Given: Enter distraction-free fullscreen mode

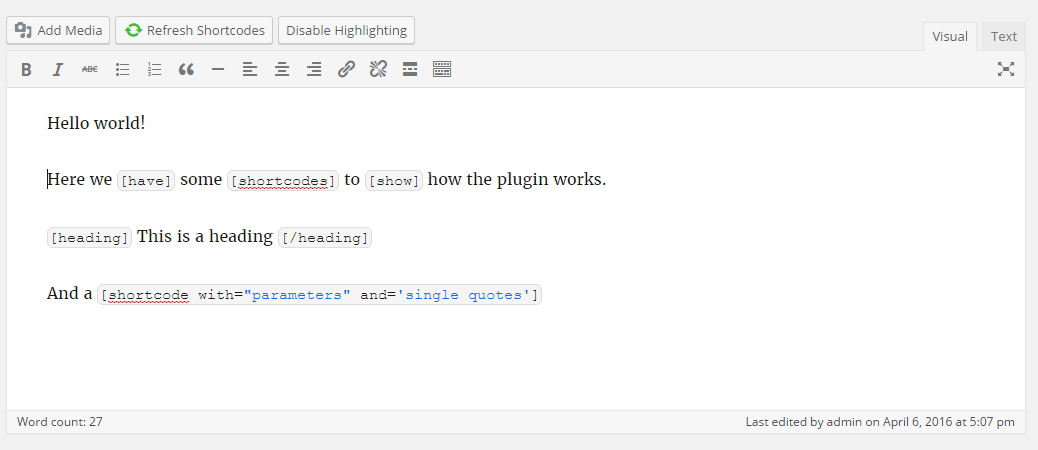Looking at the screenshot, I should pos(1006,69).
